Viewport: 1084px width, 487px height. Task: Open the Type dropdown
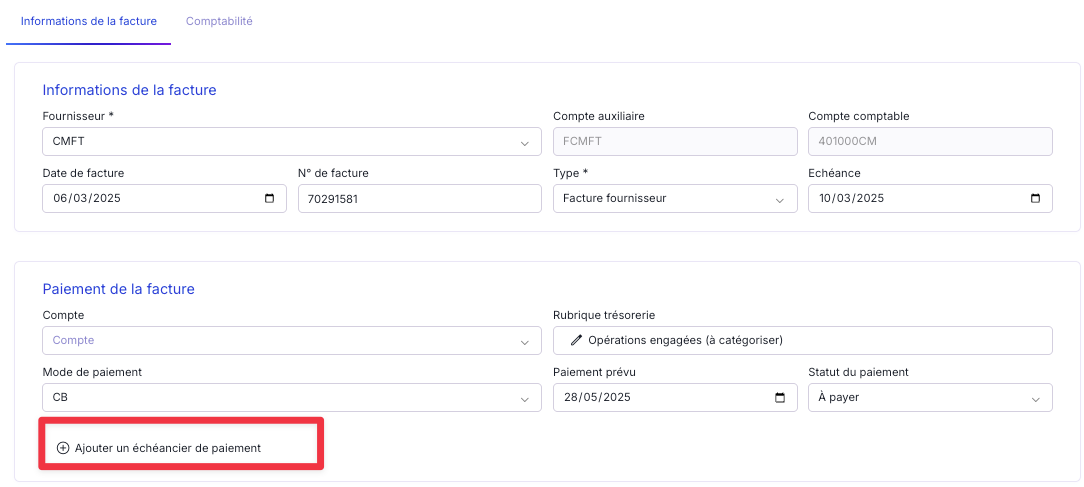click(670, 199)
